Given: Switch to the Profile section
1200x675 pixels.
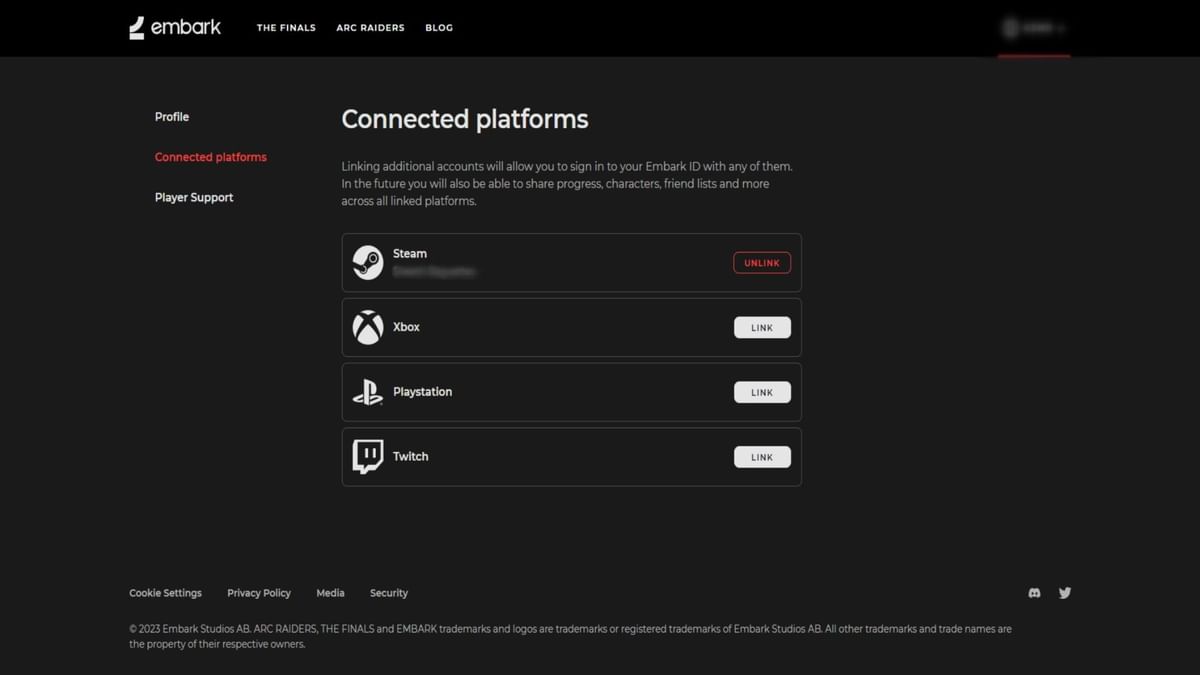Looking at the screenshot, I should (x=171, y=117).
